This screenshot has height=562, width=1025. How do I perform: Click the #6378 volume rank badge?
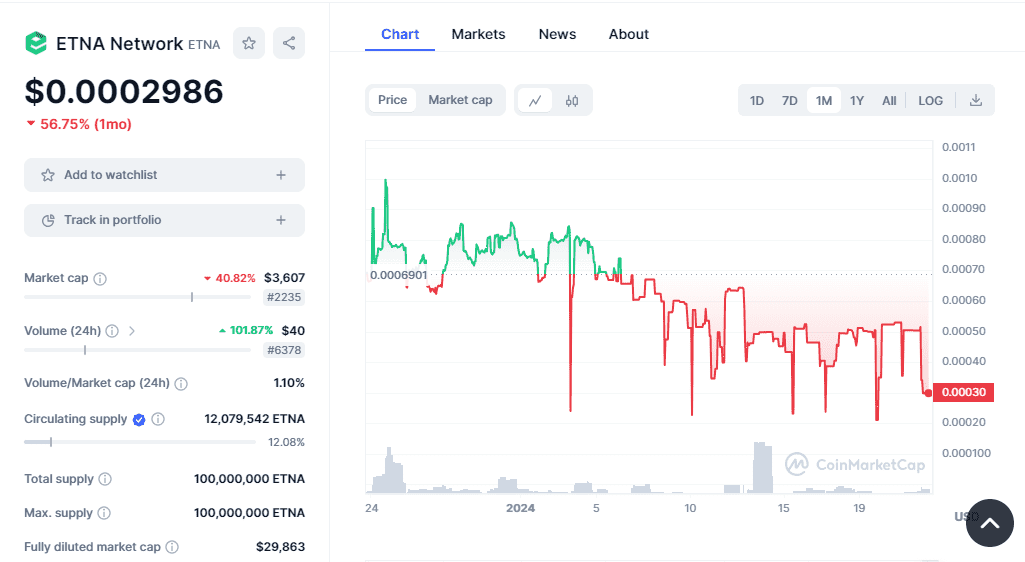pos(284,350)
